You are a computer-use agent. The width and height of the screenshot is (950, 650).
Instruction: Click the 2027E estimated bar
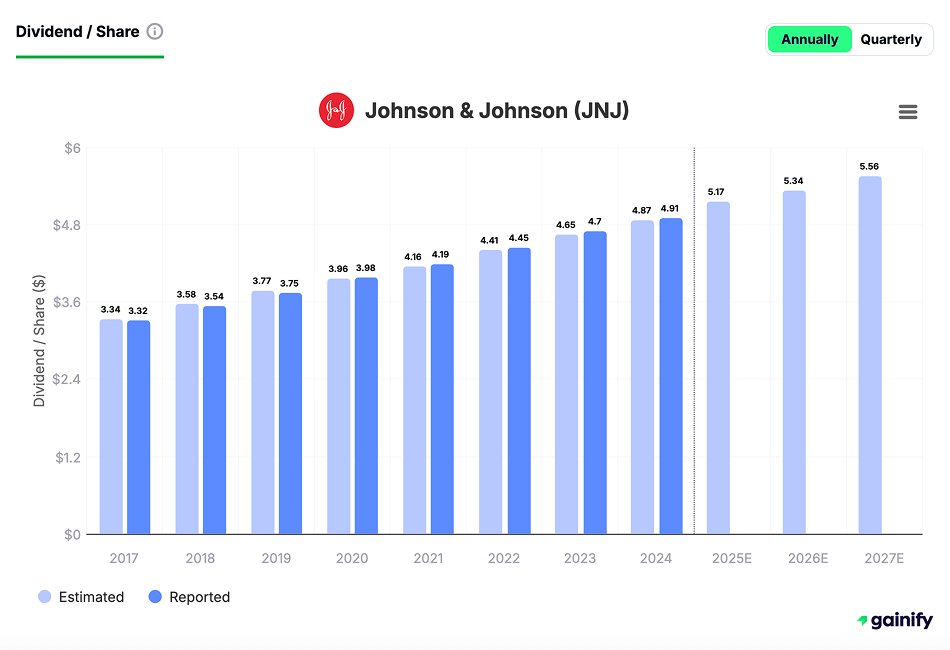870,355
